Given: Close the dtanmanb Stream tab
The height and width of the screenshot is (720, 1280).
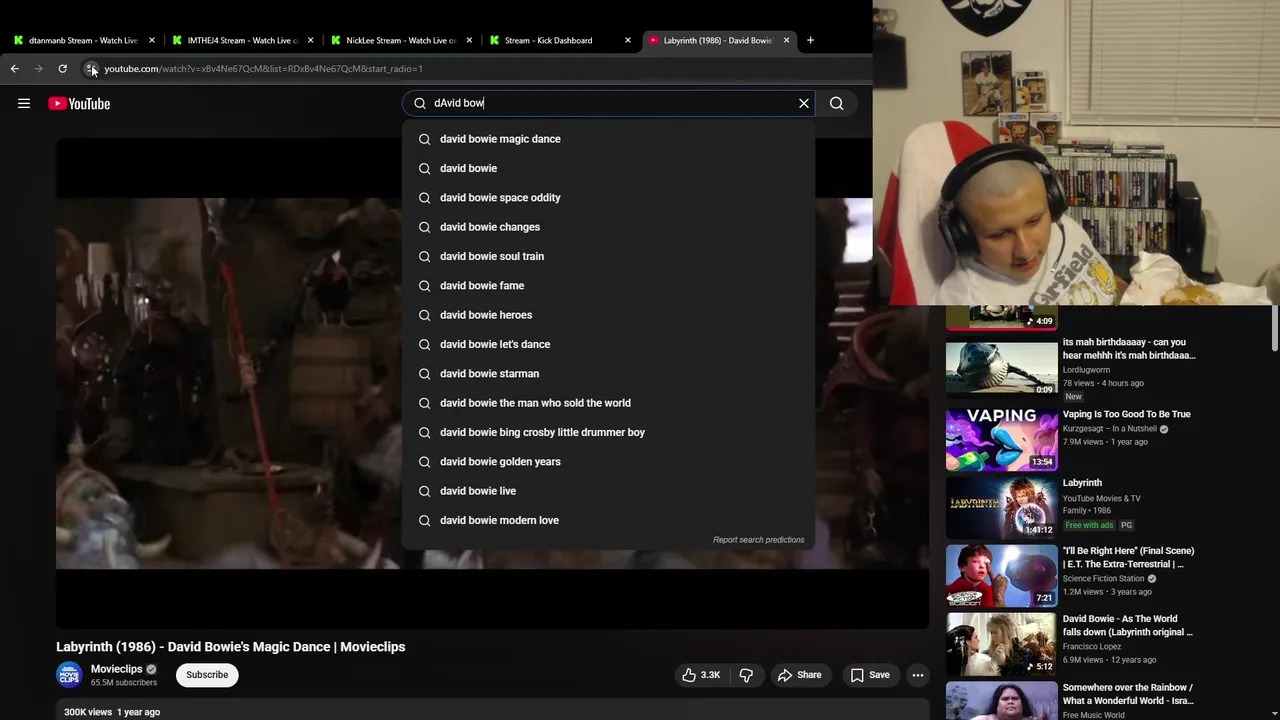Looking at the screenshot, I should tap(152, 40).
